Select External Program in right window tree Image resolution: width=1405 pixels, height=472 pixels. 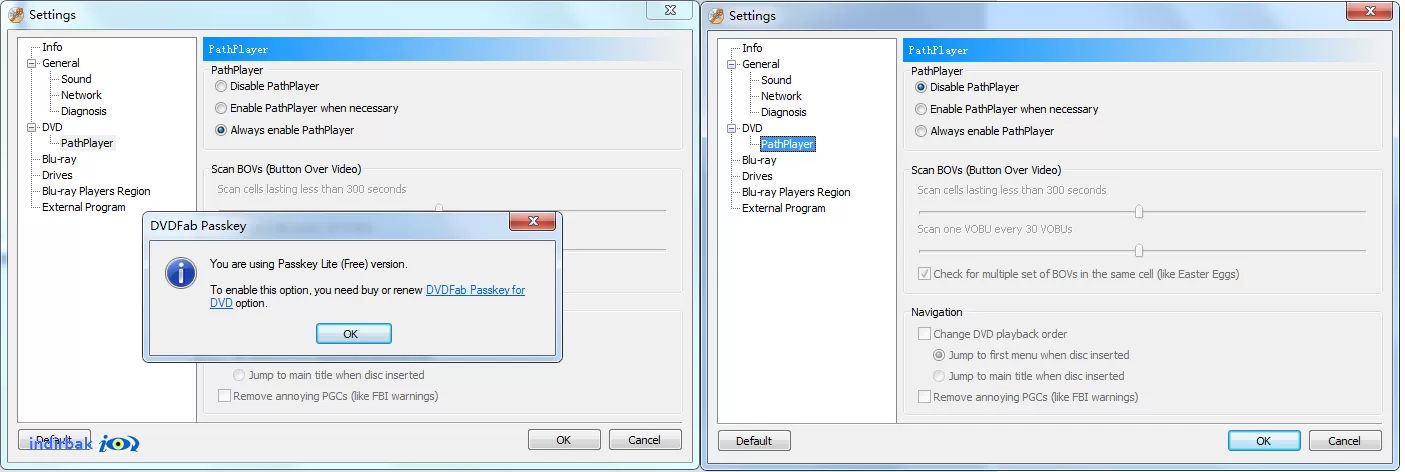point(784,208)
